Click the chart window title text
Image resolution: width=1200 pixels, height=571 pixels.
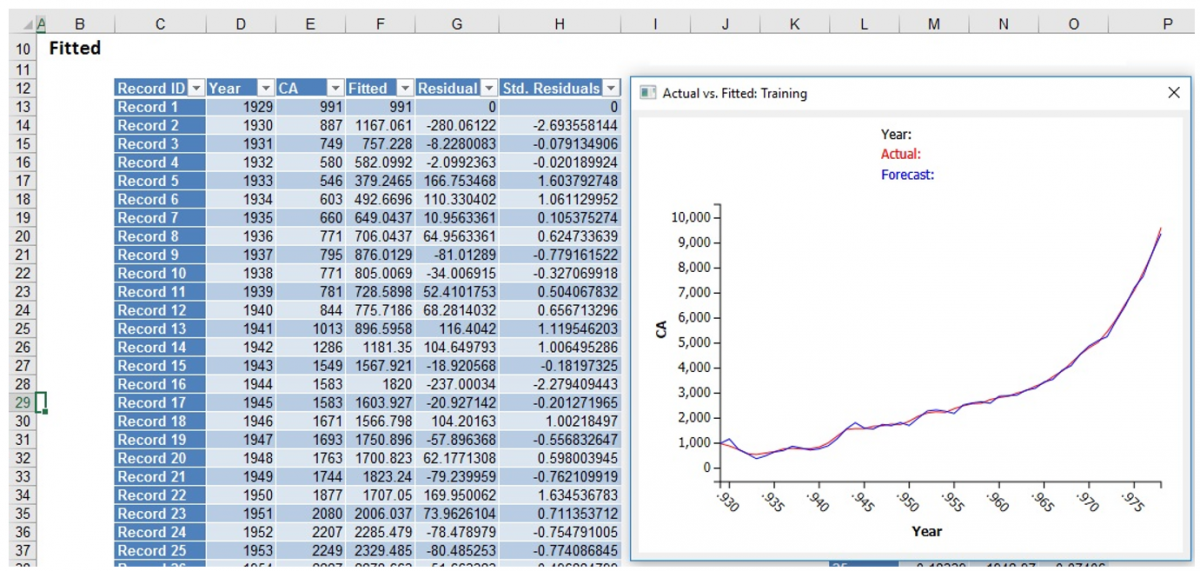click(735, 93)
